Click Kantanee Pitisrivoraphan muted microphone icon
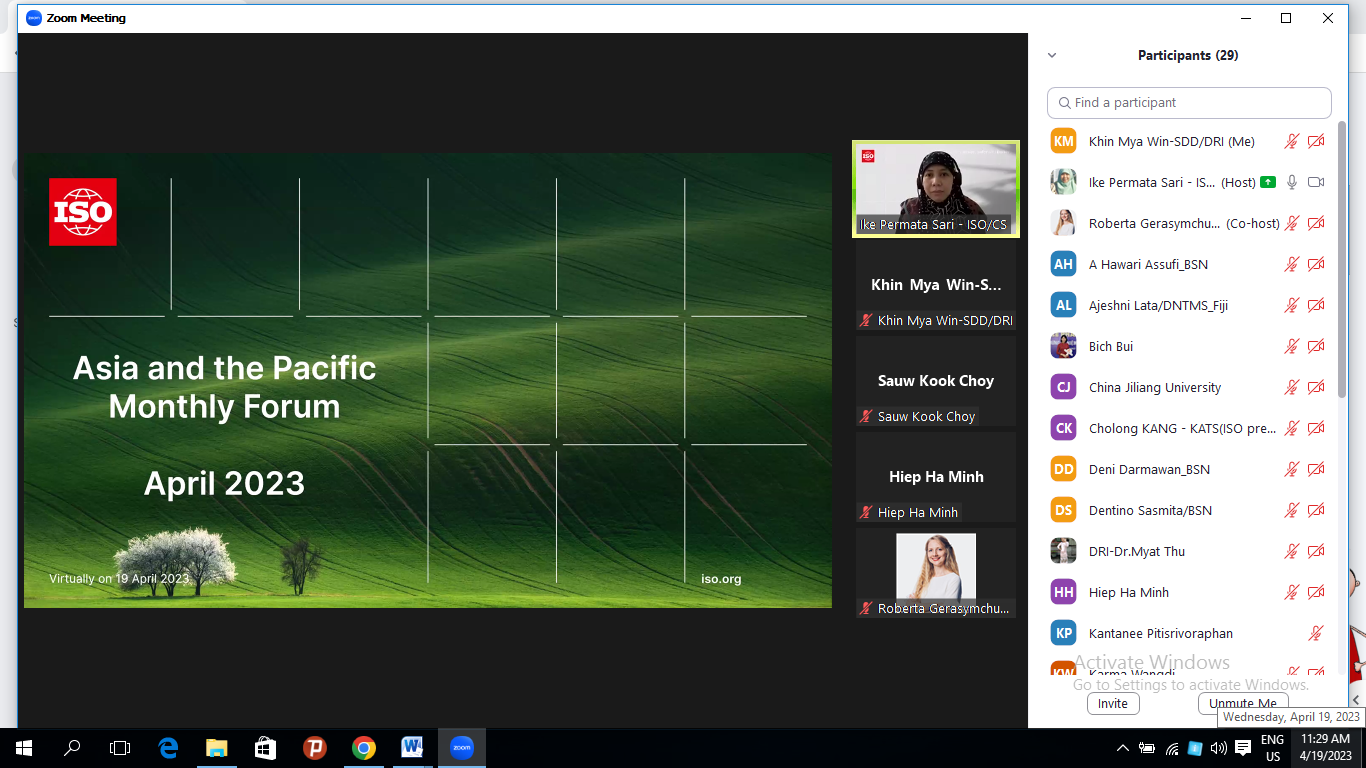 (1316, 634)
